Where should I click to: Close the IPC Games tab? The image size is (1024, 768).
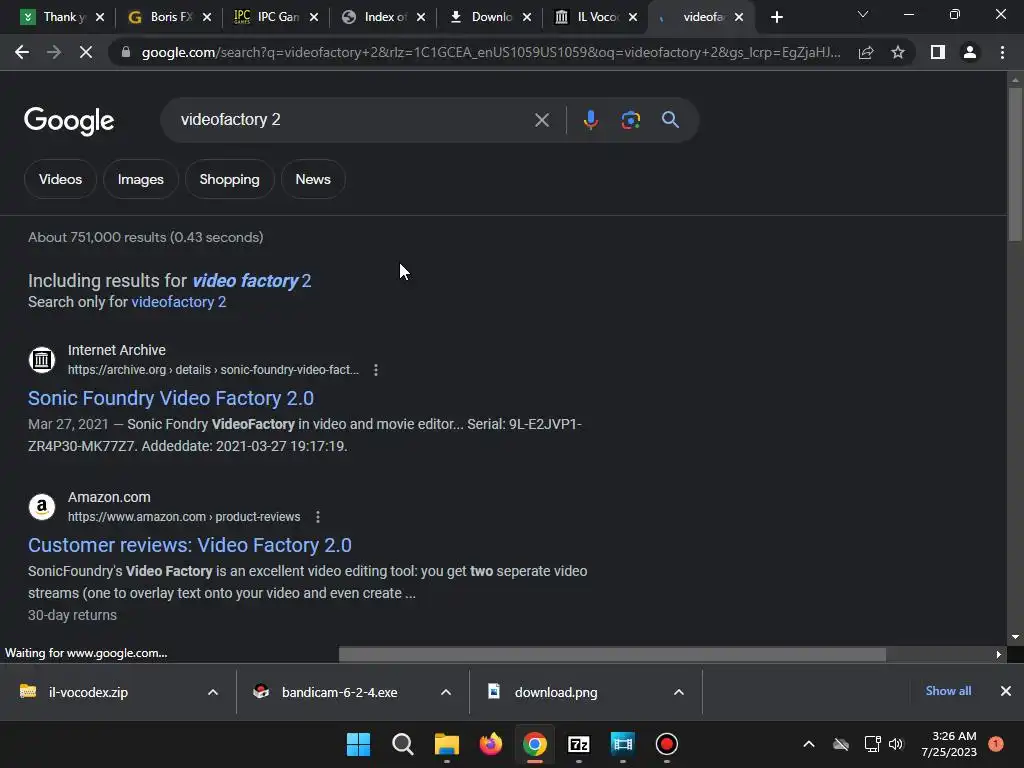click(x=314, y=18)
